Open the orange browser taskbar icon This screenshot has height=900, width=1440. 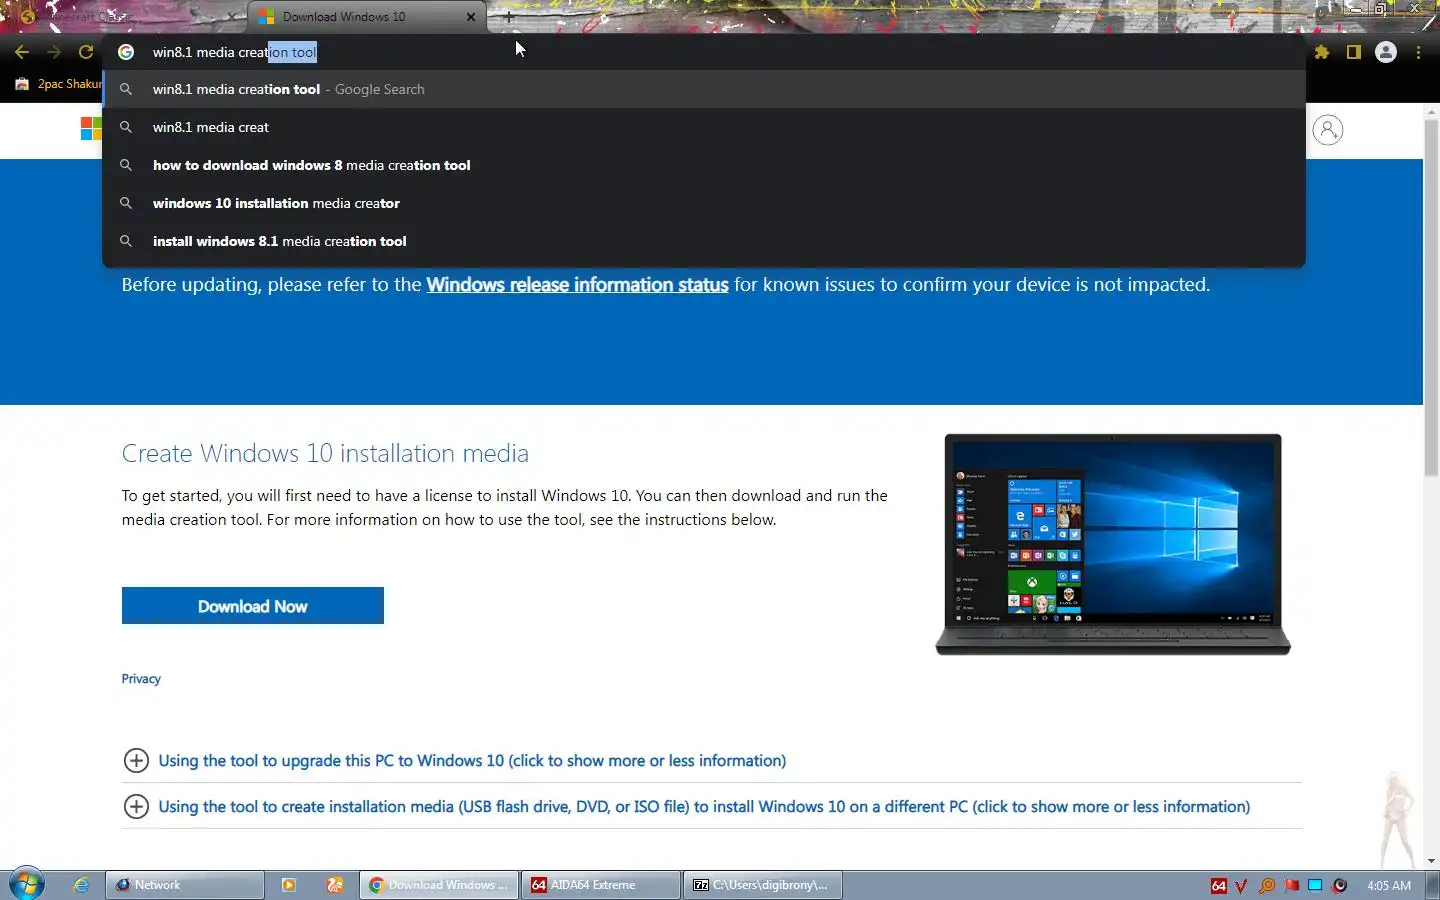click(x=335, y=885)
